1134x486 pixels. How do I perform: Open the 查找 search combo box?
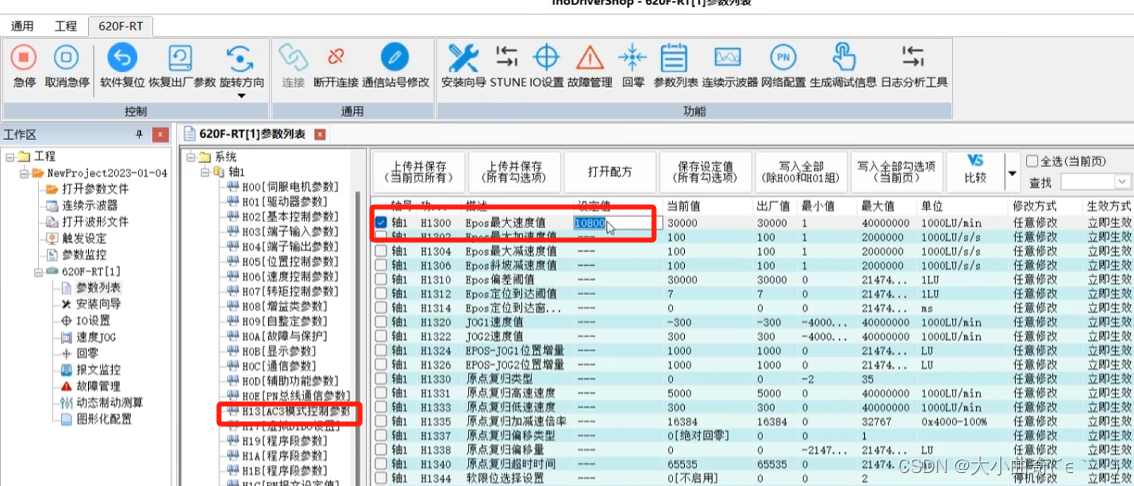(1094, 181)
